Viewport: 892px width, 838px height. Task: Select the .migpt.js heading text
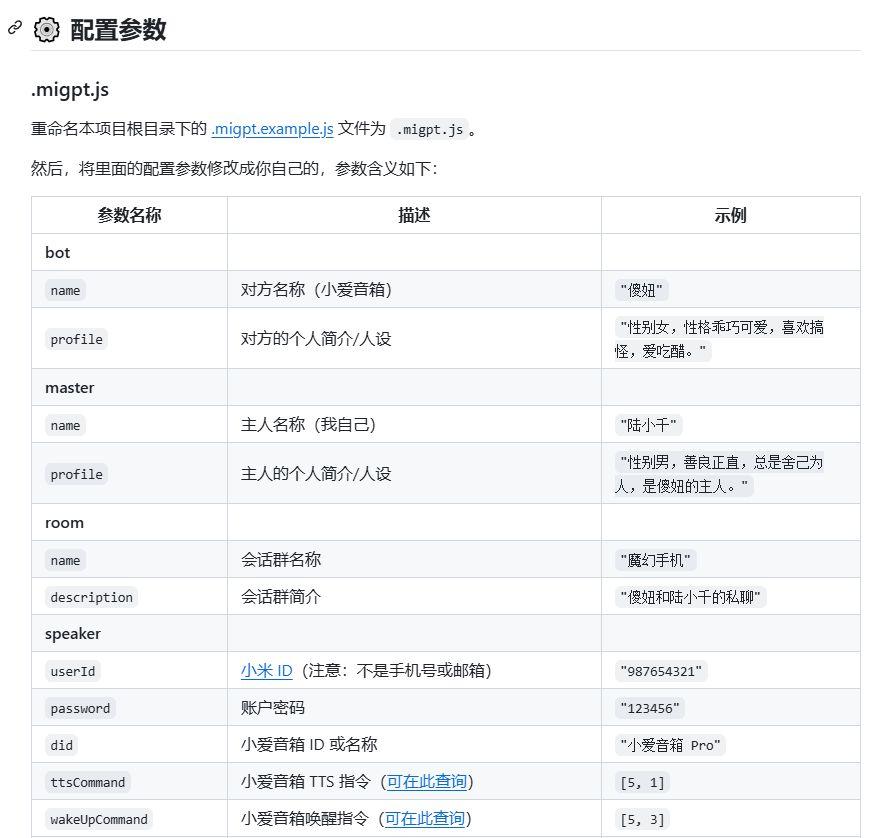tap(68, 90)
